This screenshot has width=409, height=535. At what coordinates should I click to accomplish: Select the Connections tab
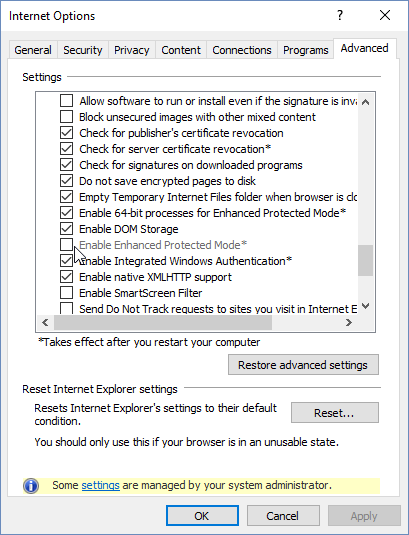242,50
